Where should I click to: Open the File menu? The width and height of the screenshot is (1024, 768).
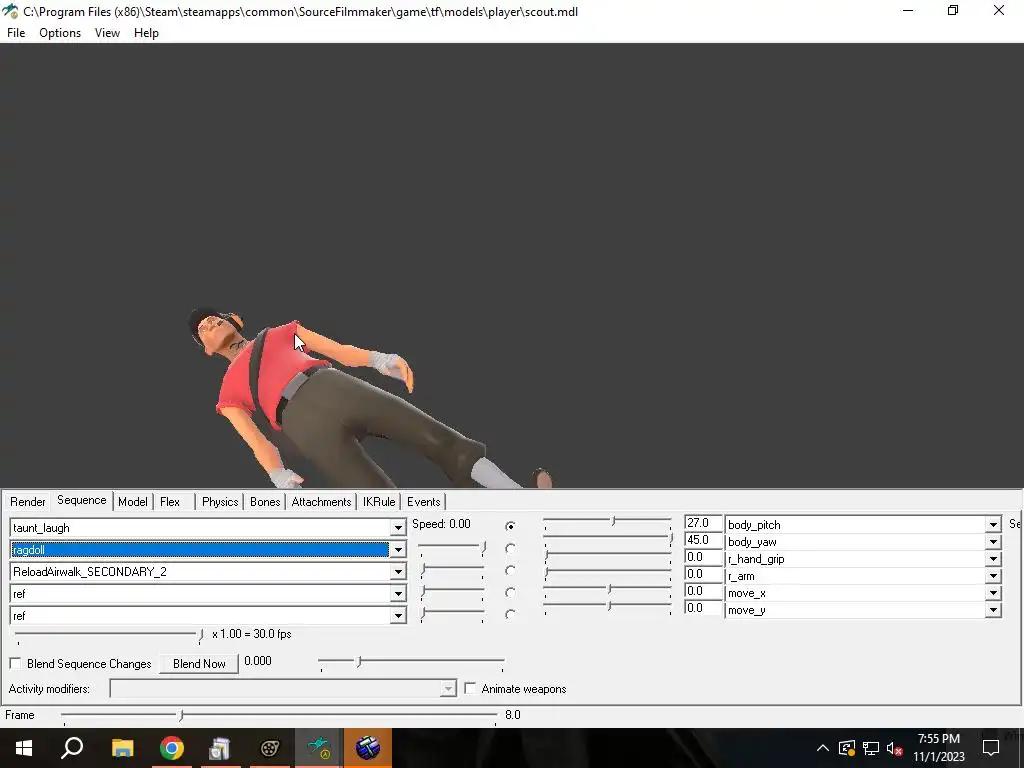pyautogui.click(x=16, y=33)
